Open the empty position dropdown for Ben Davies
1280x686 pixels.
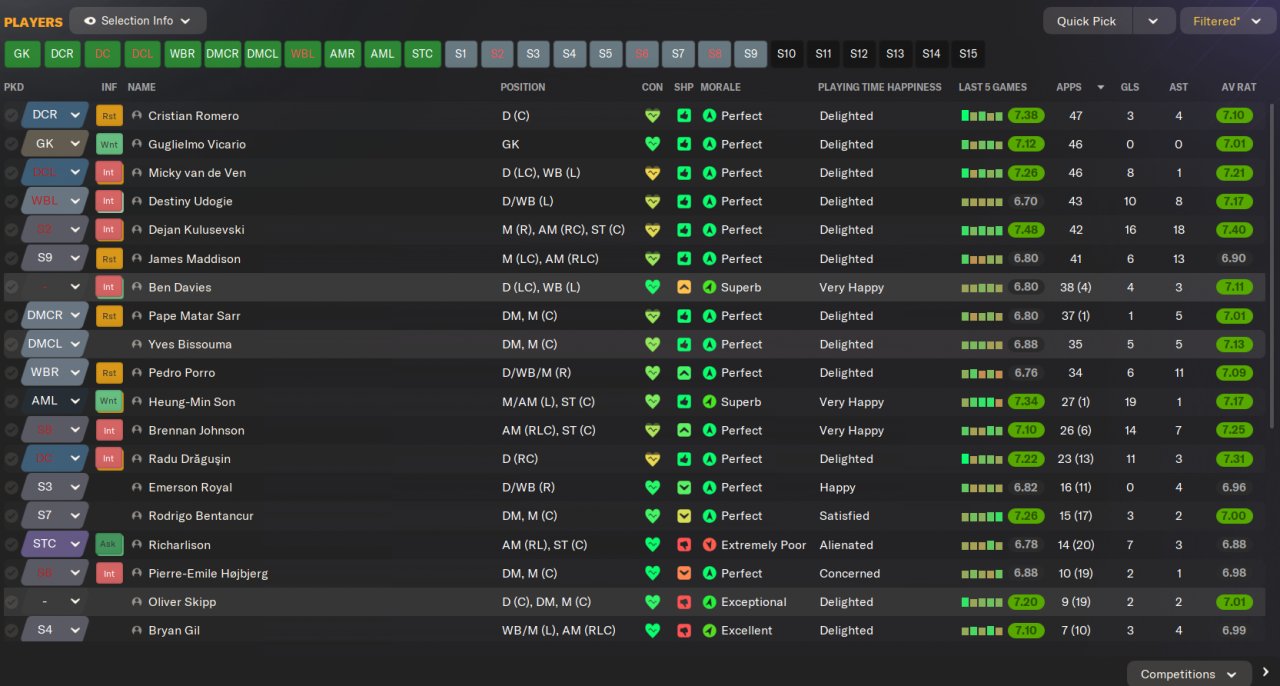[x=56, y=287]
